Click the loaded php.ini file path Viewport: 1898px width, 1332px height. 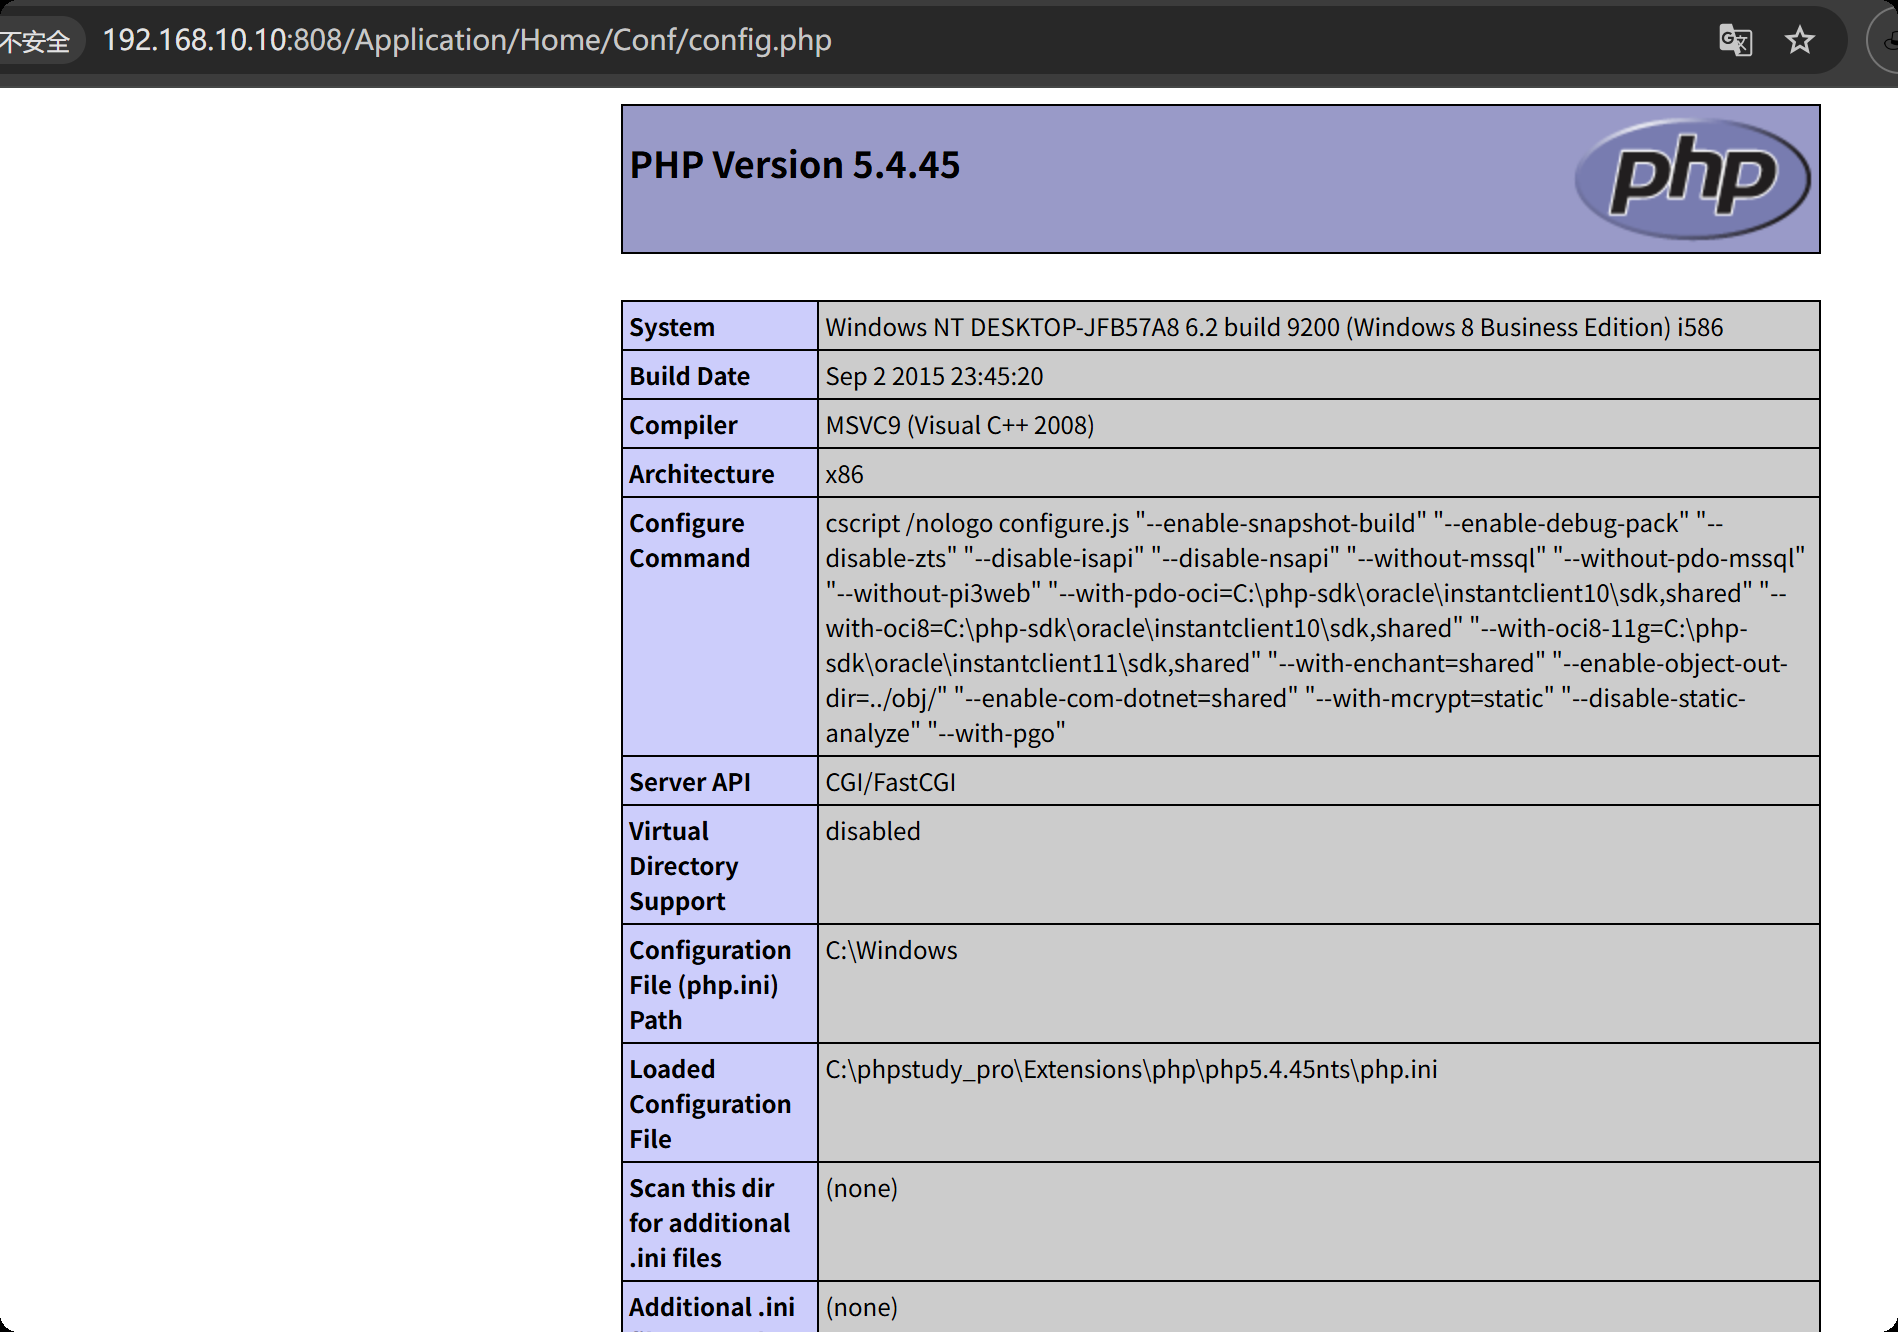point(1131,1069)
